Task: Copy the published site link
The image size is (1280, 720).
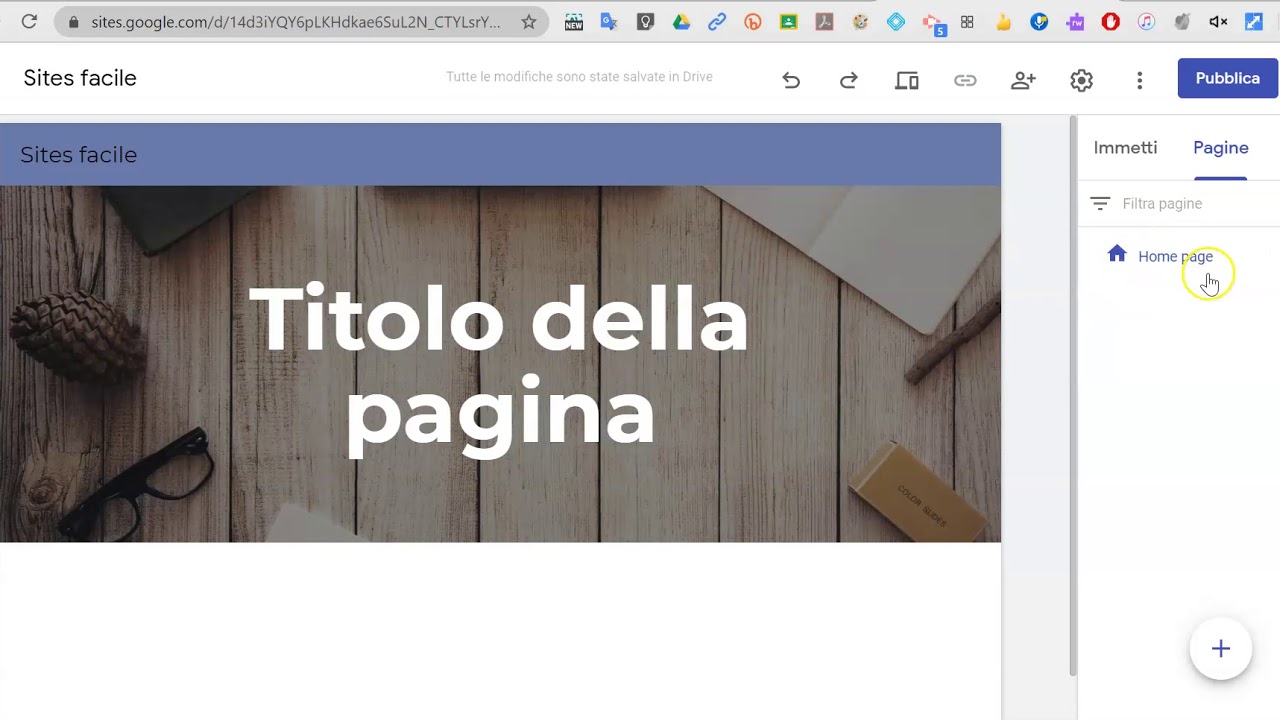Action: pyautogui.click(x=965, y=80)
